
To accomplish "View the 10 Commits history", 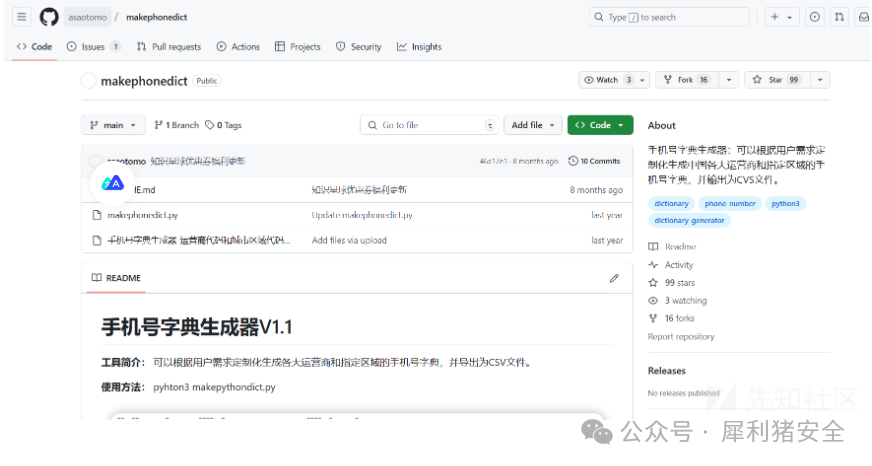I will point(594,161).
